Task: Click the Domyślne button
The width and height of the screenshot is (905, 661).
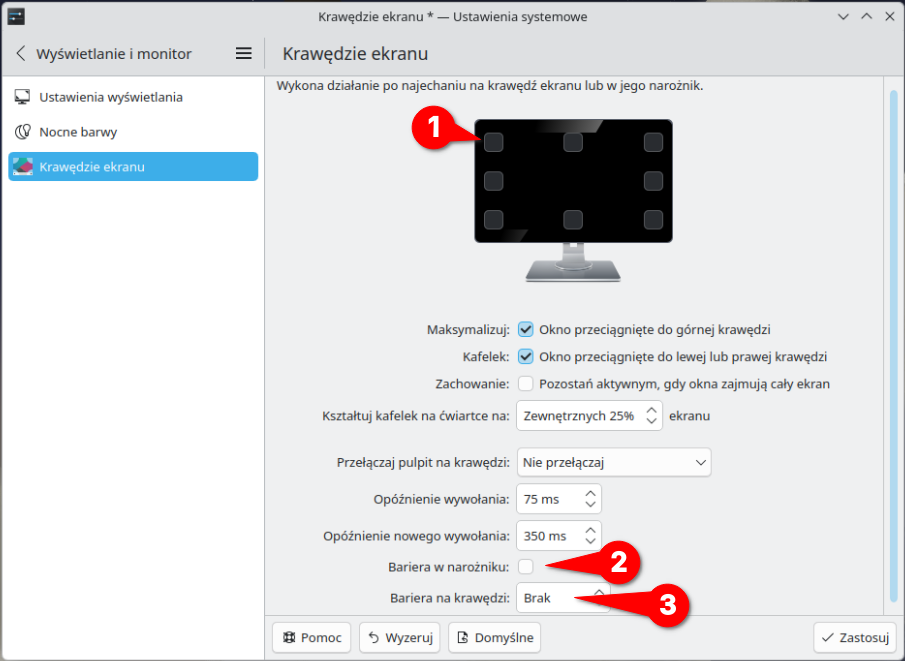Action: tap(493, 637)
